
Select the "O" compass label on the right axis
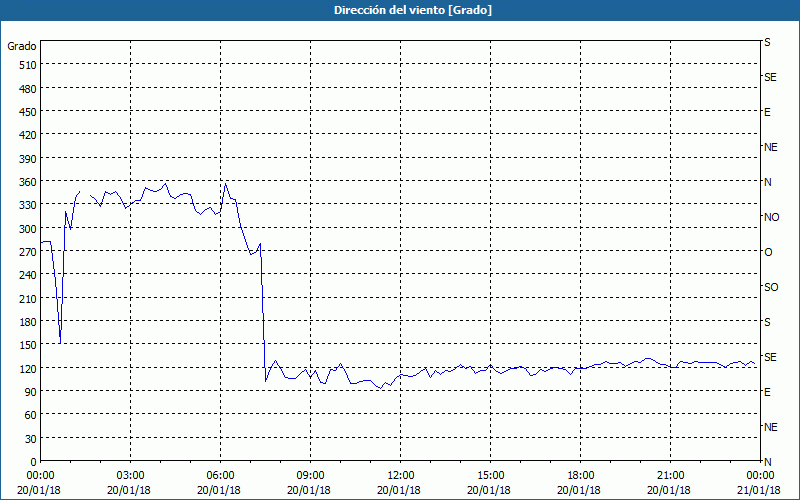pyautogui.click(x=768, y=252)
